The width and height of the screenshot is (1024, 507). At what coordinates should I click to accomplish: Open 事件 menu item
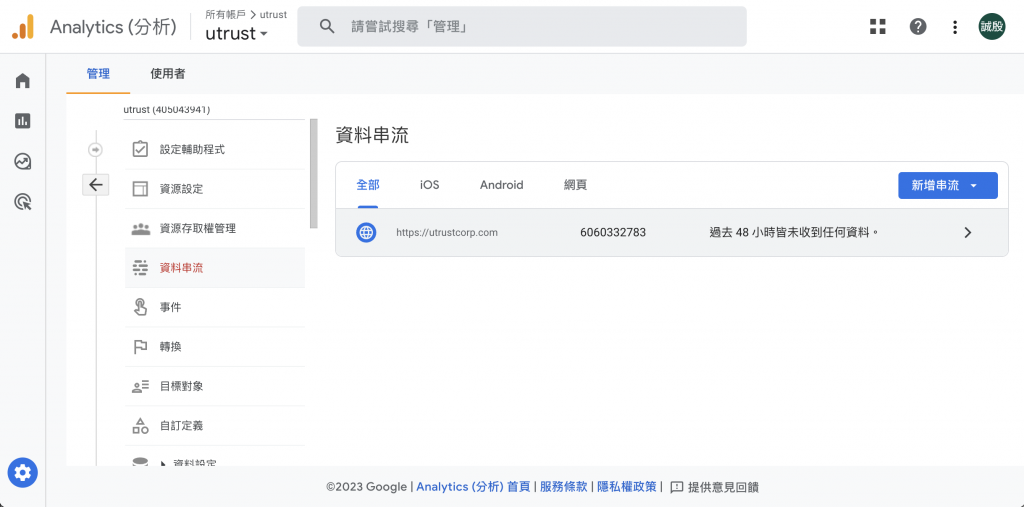coord(215,307)
